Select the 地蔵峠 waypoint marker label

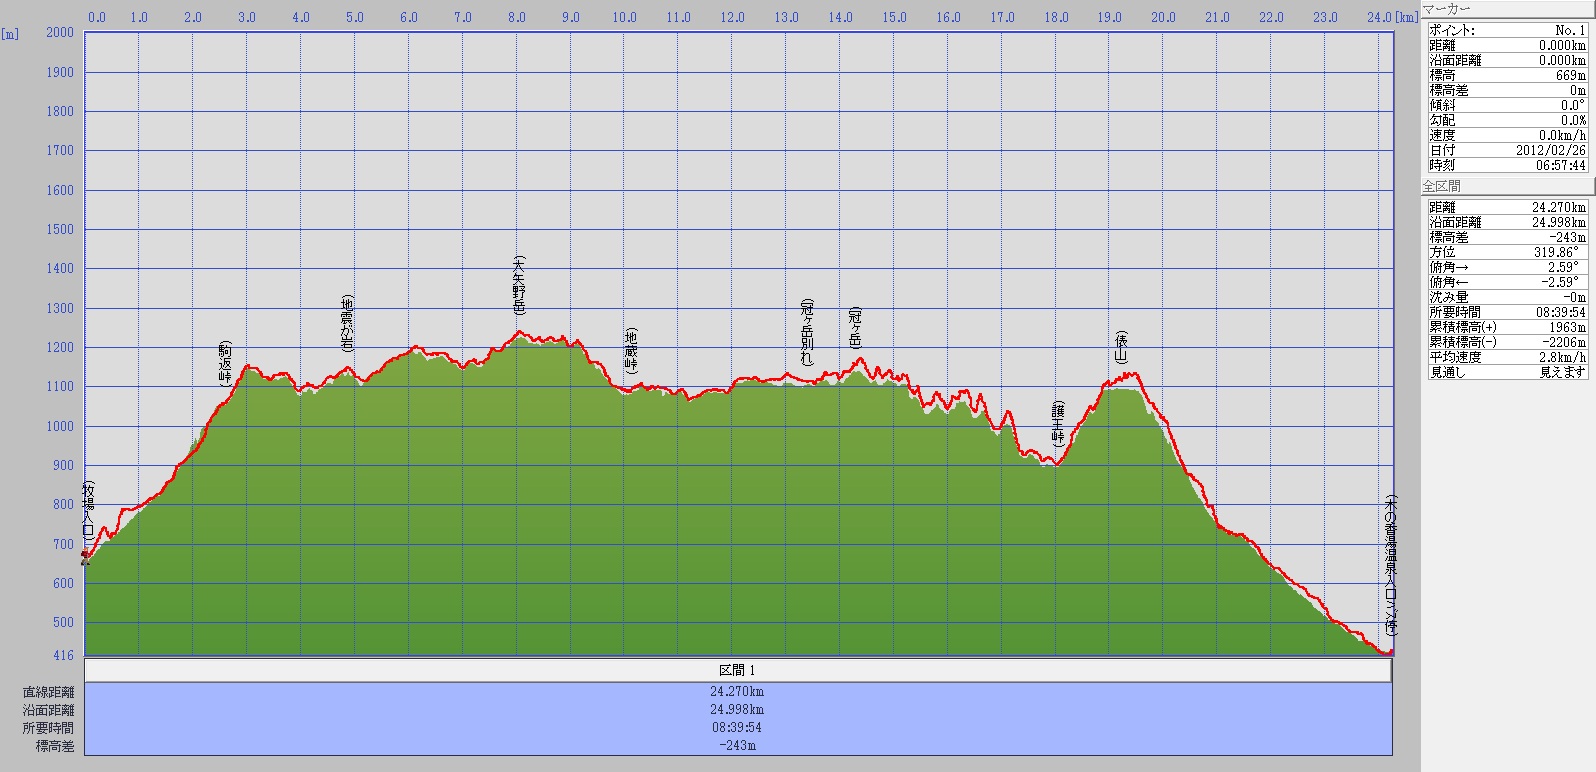631,351
